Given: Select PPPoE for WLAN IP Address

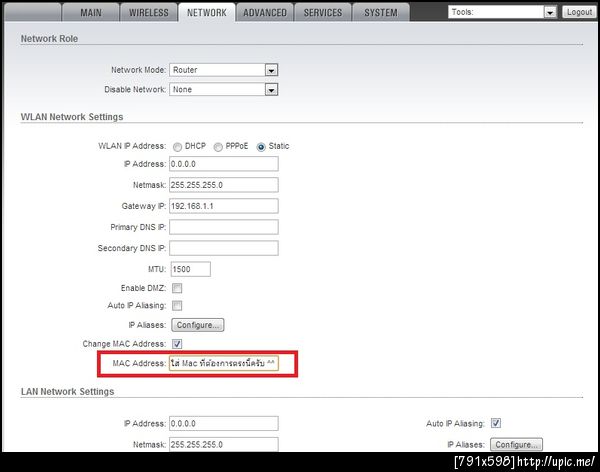Looking at the screenshot, I should [x=218, y=147].
